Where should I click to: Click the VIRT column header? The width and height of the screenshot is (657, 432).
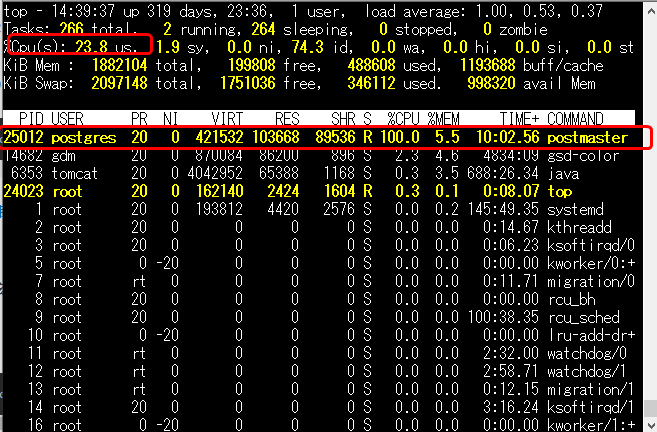point(227,119)
